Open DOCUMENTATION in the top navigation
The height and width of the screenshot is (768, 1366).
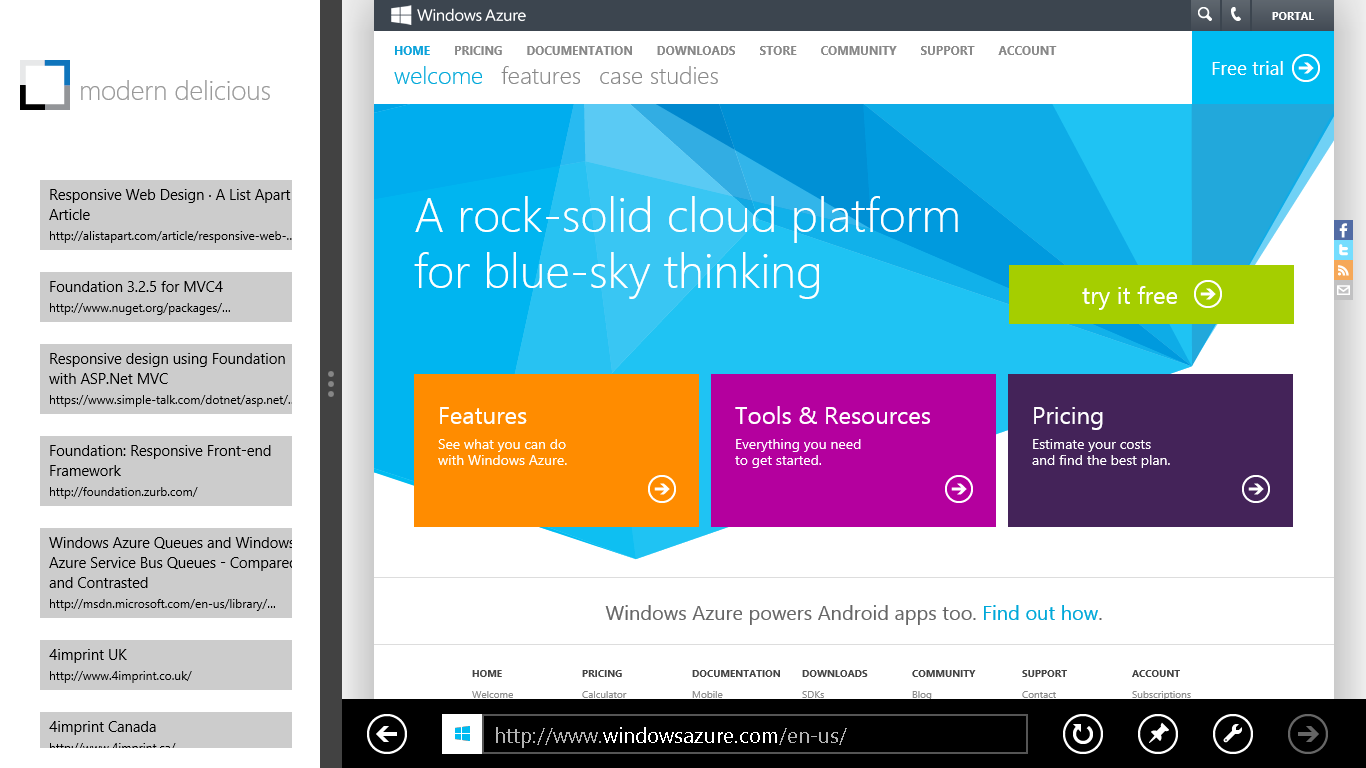click(x=579, y=51)
